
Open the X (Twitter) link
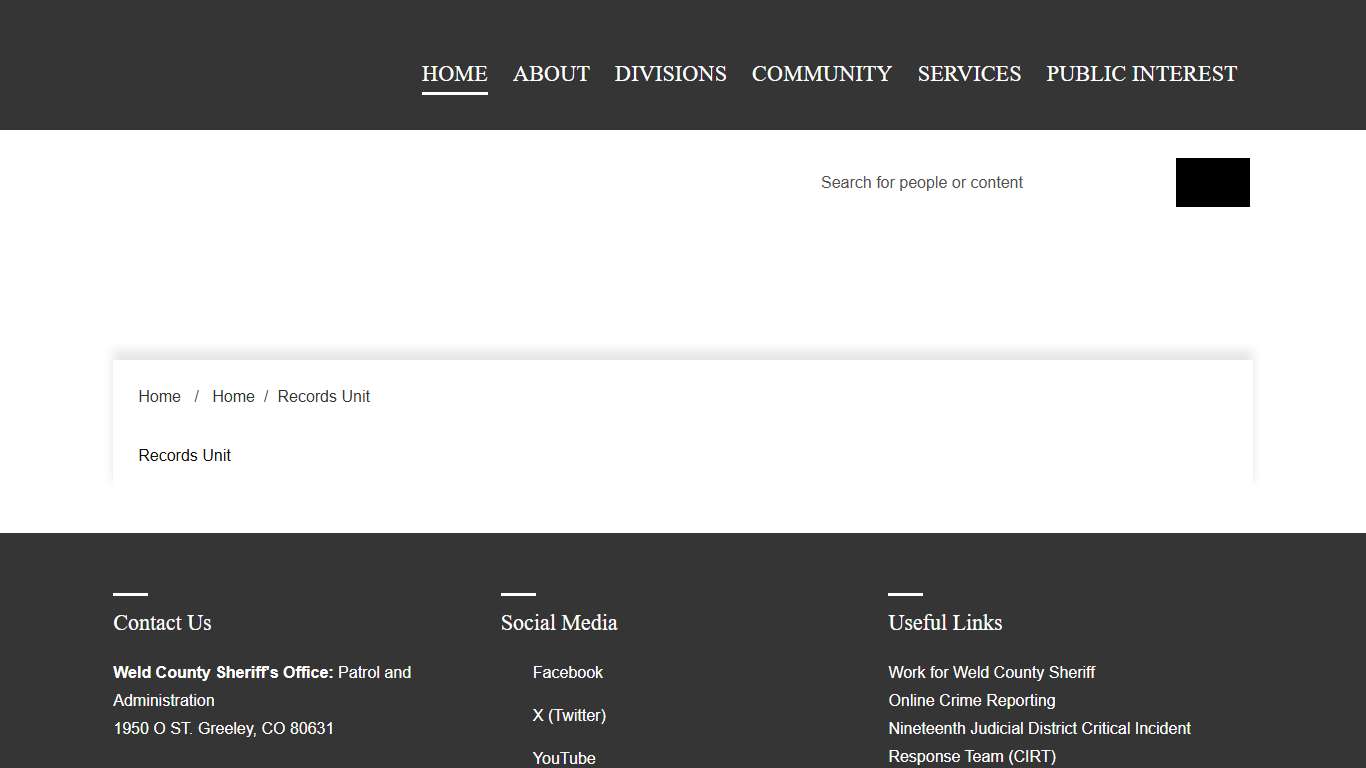(569, 715)
